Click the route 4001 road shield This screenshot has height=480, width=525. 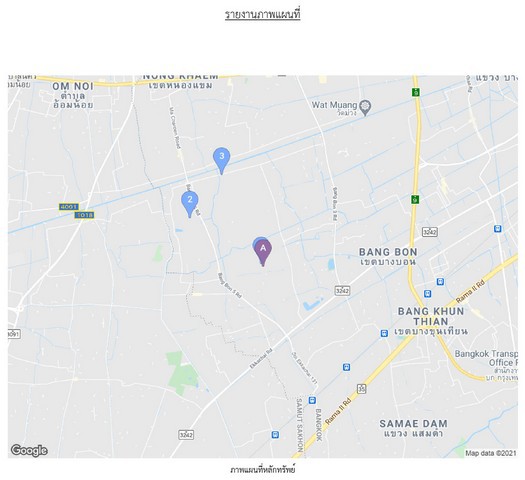point(69,207)
